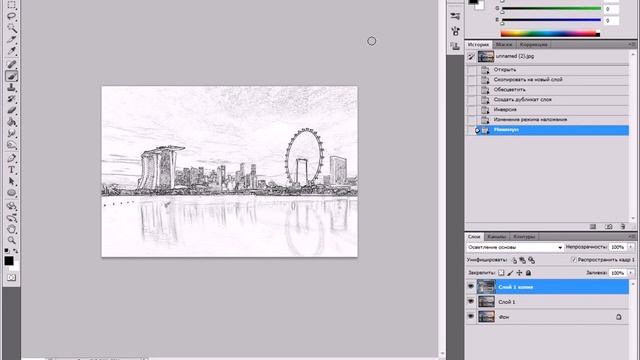Screen dimensions: 640x360
Task: Click lock transparent pixels icon
Action: point(501,273)
